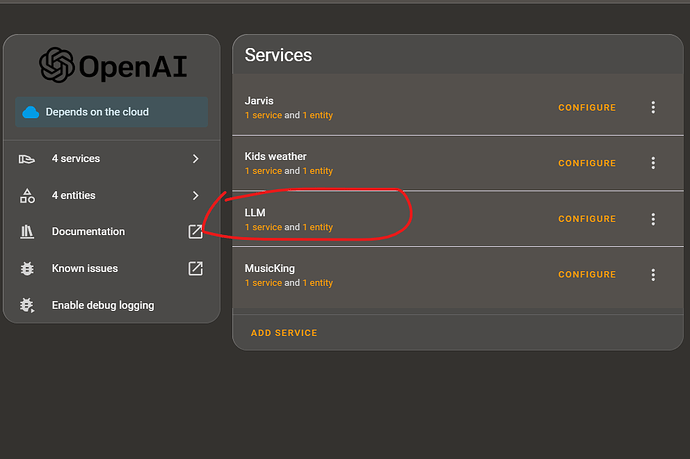Click the cloud icon in the banner
This screenshot has height=459, width=690.
[x=31, y=112]
